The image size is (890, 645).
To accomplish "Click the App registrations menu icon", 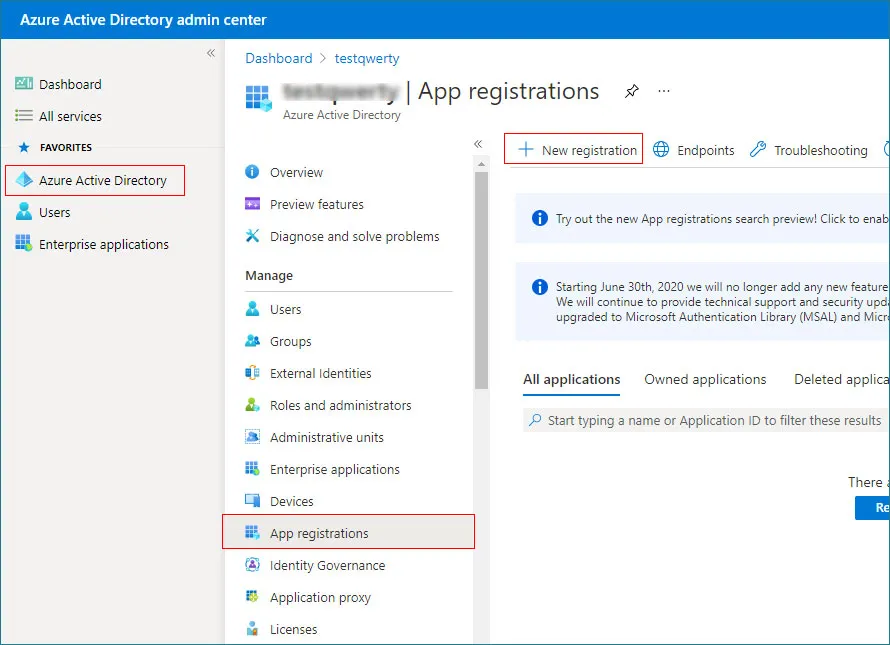I will [x=252, y=533].
